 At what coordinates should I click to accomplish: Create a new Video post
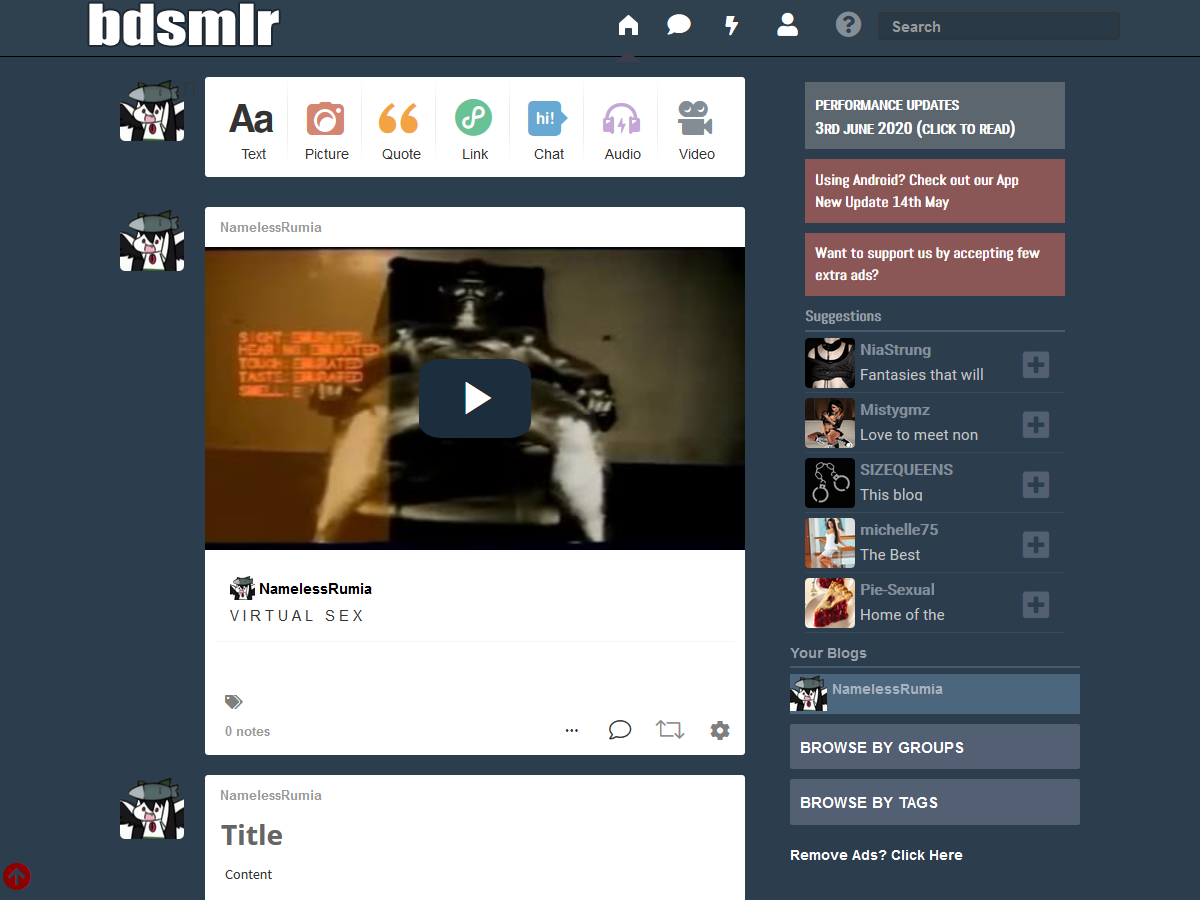pyautogui.click(x=696, y=129)
